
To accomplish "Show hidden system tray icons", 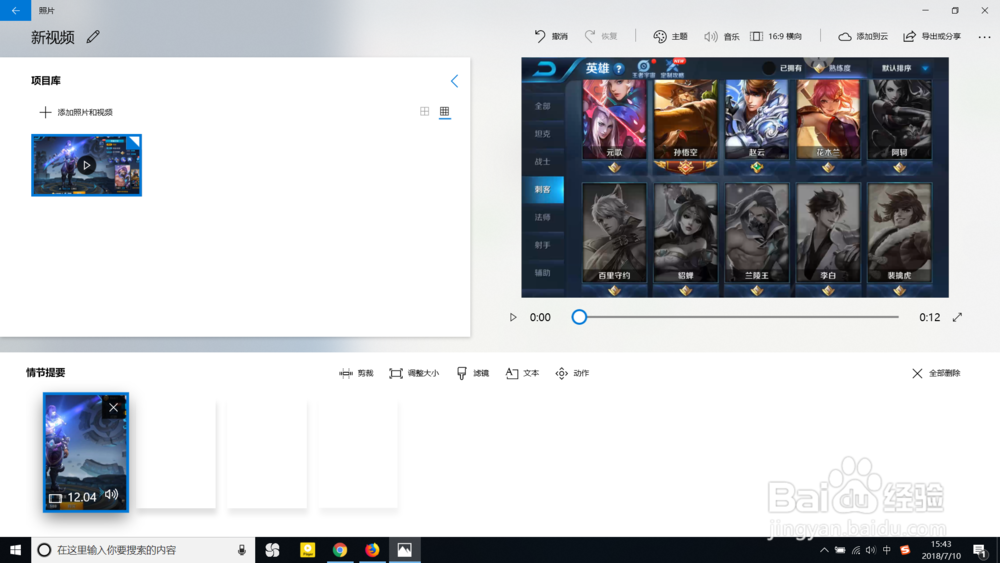I will pos(824,550).
